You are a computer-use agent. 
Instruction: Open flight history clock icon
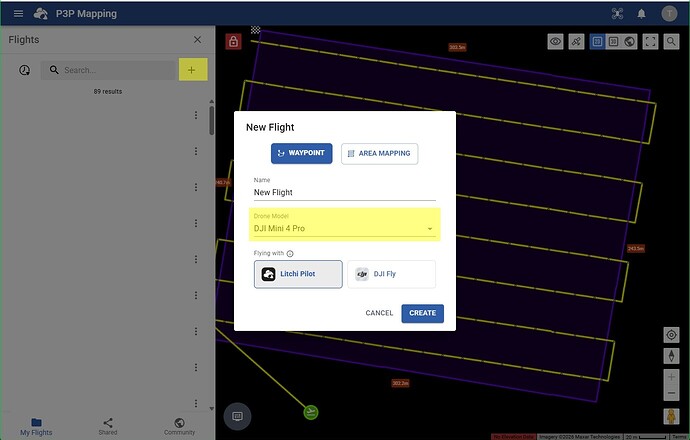pos(25,70)
